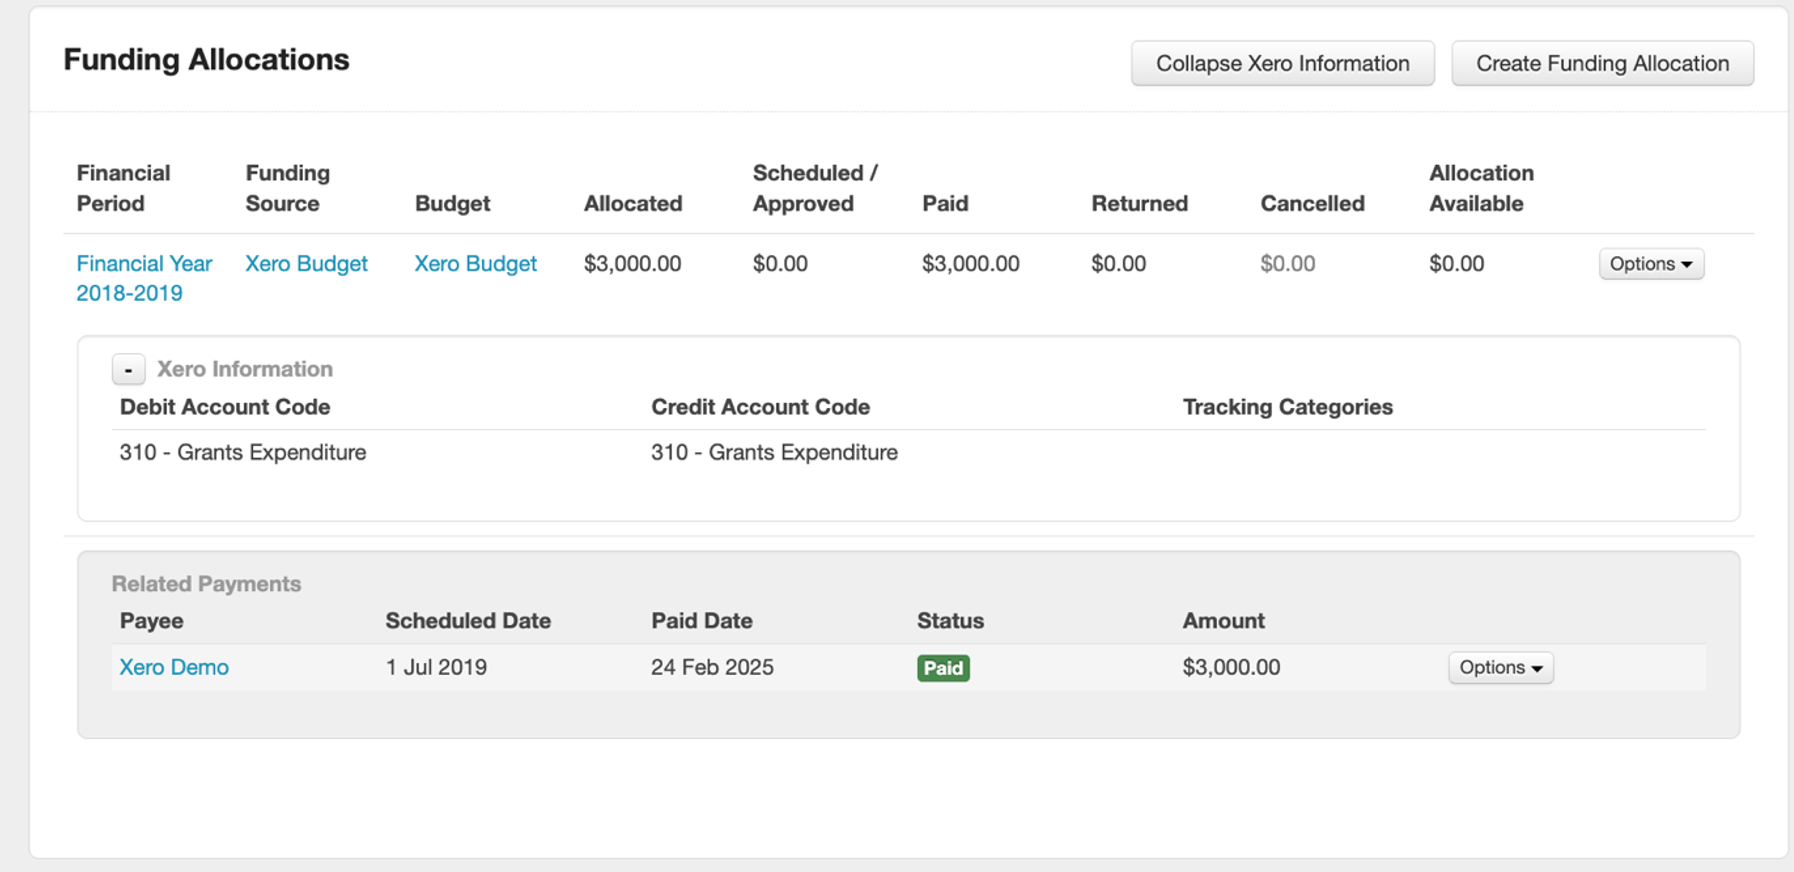1794x872 pixels.
Task: Click the Related Payments section title
Action: [x=206, y=584]
